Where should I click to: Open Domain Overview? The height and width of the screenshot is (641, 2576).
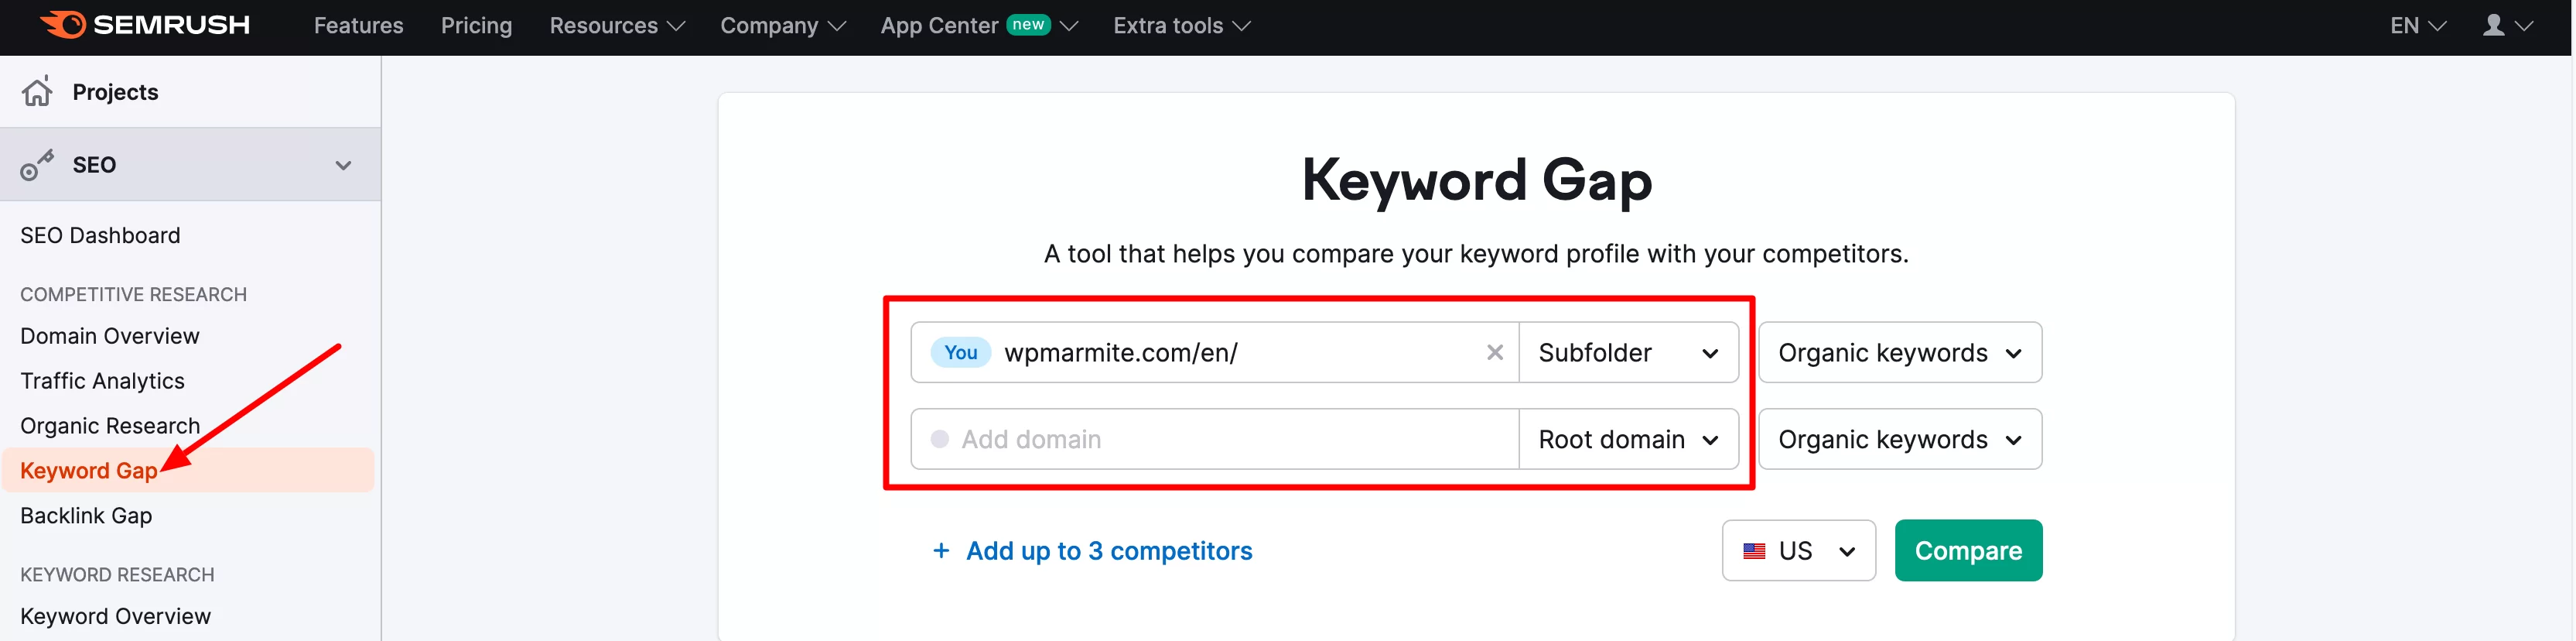[x=109, y=336]
